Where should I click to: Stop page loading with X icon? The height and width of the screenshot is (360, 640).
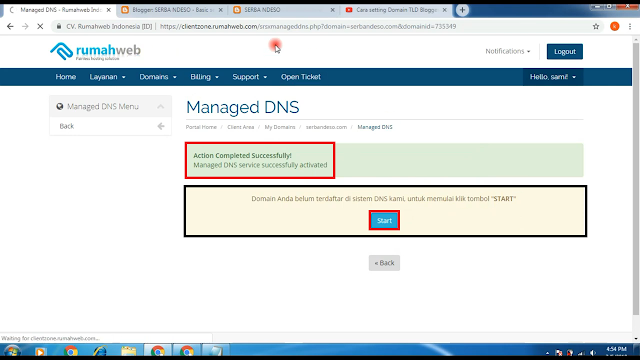[40, 26]
